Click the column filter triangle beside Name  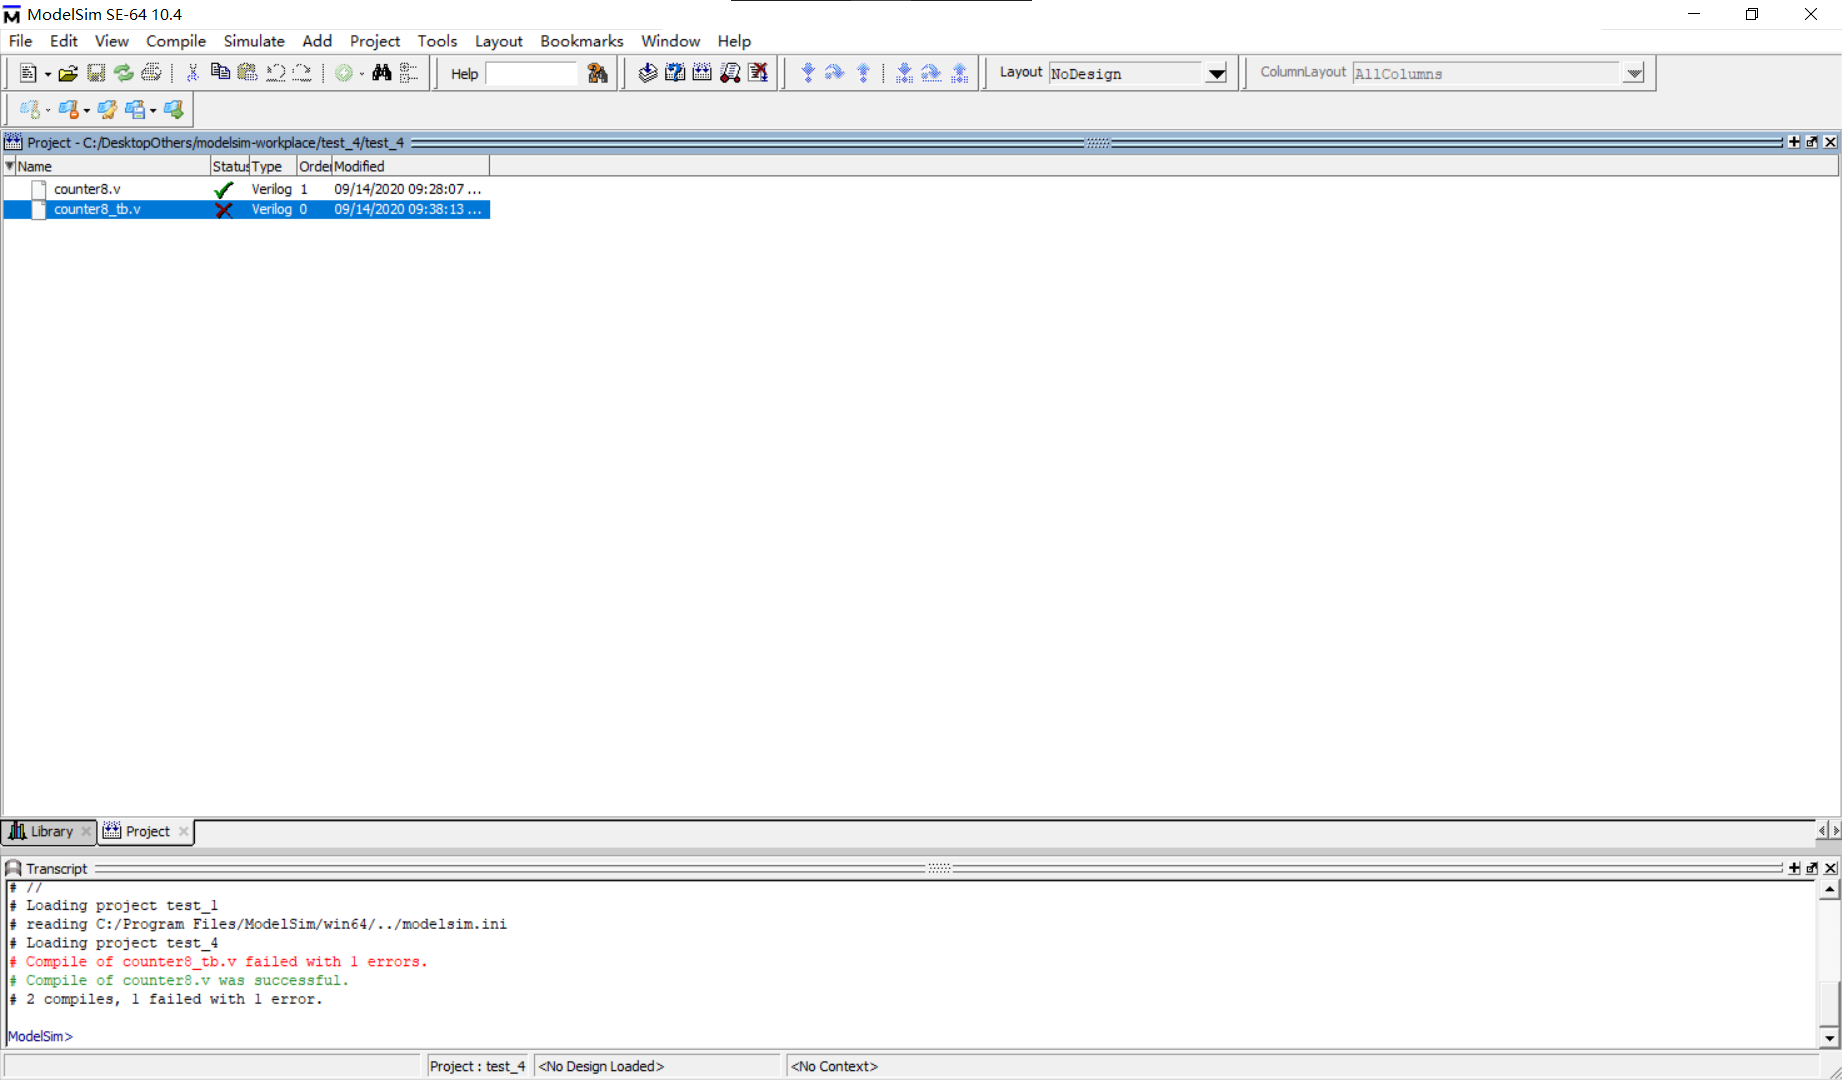point(9,166)
